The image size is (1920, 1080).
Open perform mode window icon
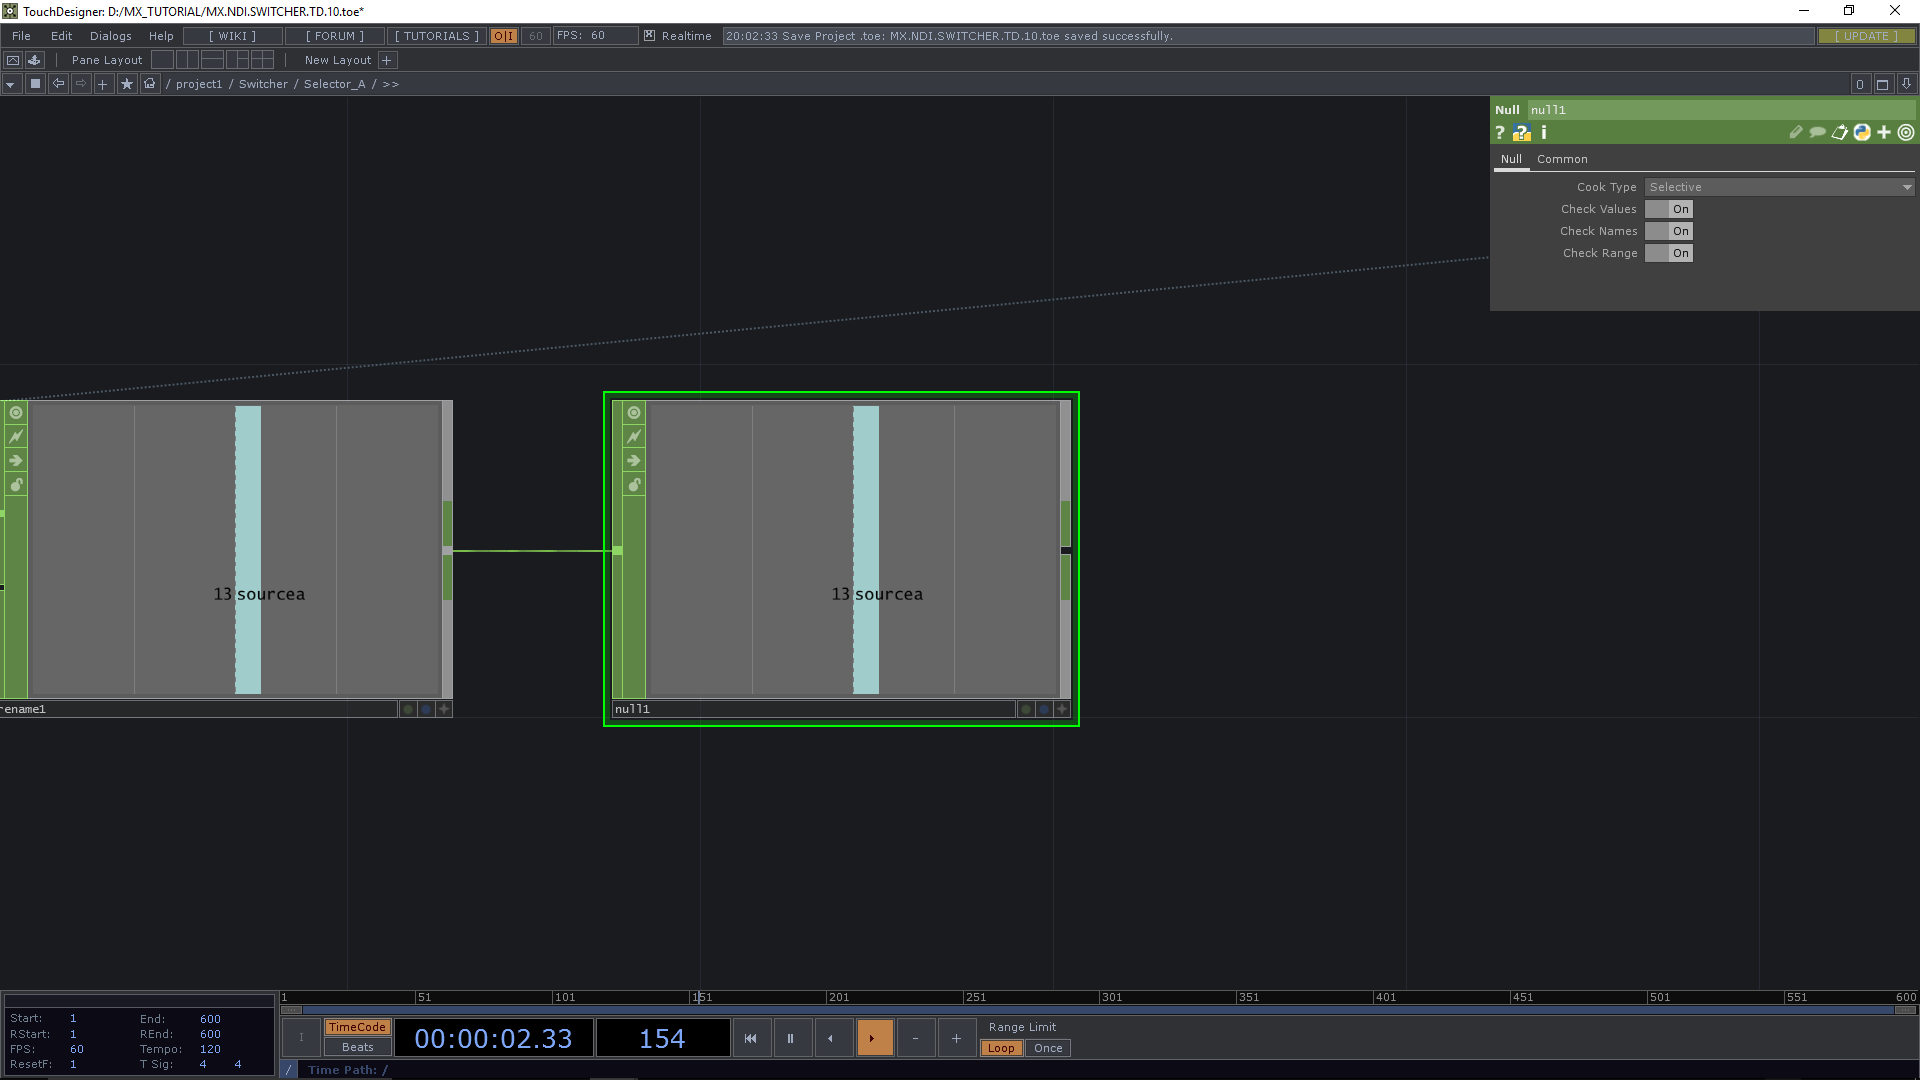coord(13,60)
